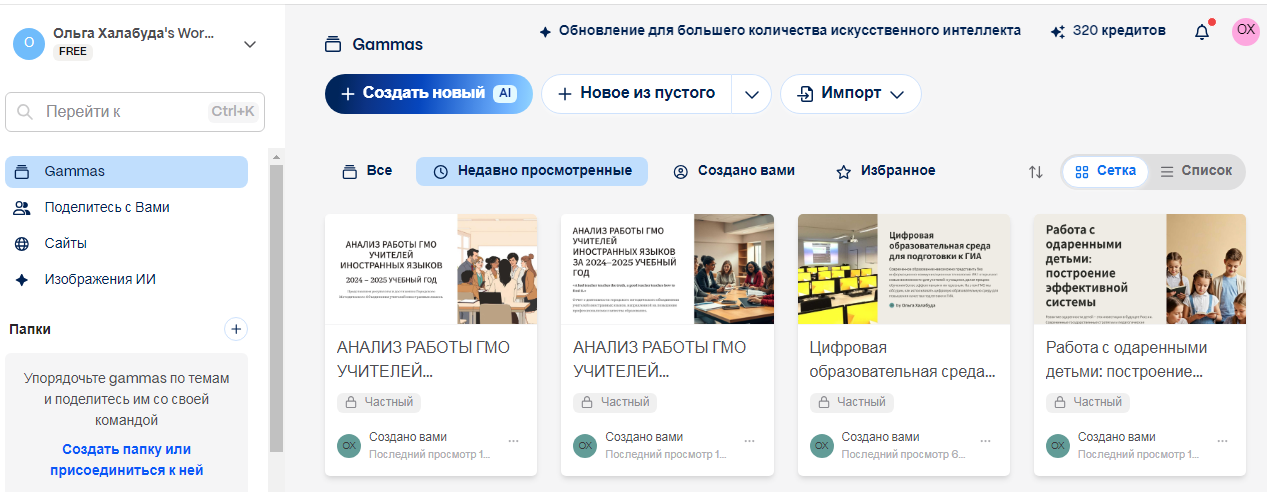
Task: Open the sort order arrows icon
Action: tap(1035, 172)
